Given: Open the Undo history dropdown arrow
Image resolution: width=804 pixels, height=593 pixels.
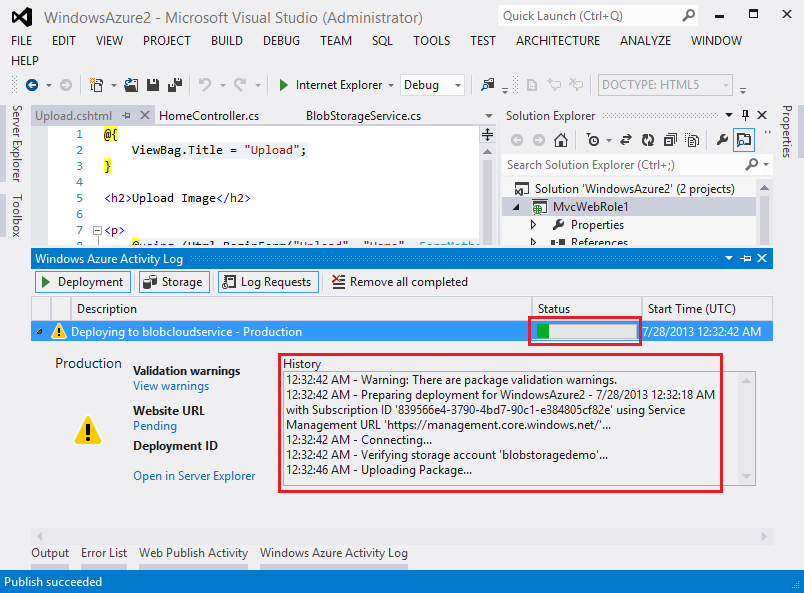Looking at the screenshot, I should pyautogui.click(x=223, y=85).
